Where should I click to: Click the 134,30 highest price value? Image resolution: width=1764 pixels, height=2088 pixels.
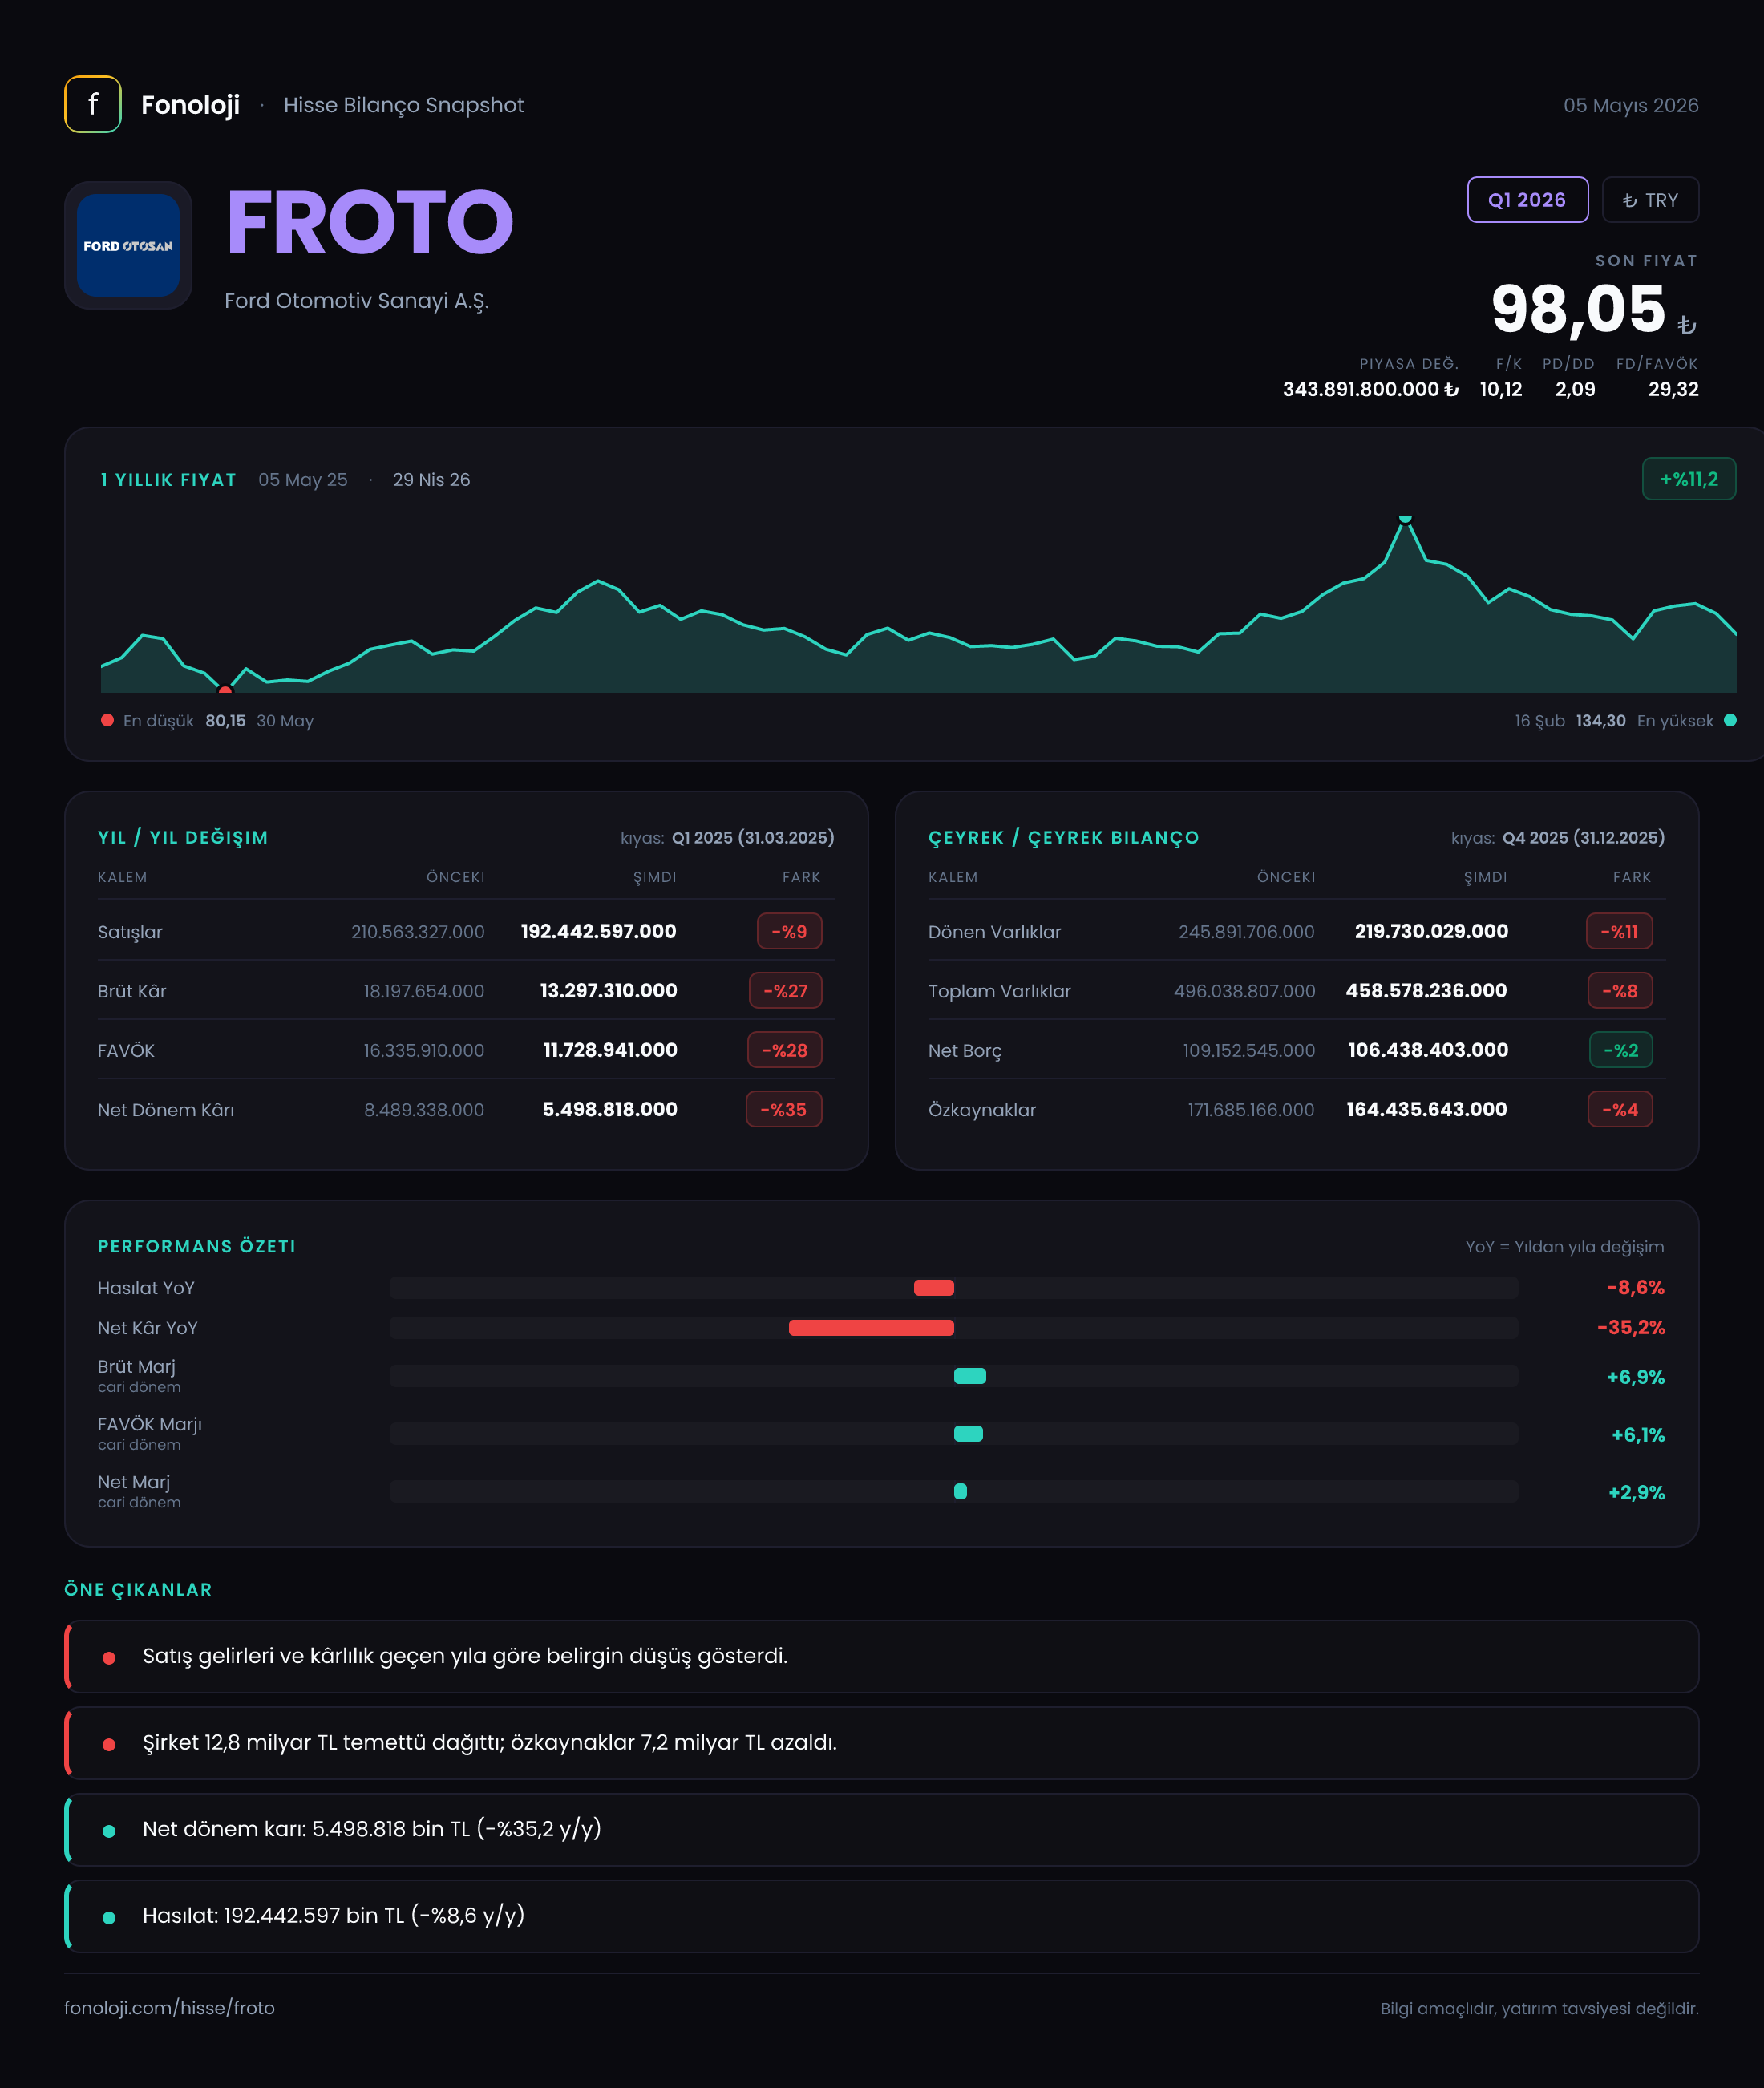tap(1600, 720)
